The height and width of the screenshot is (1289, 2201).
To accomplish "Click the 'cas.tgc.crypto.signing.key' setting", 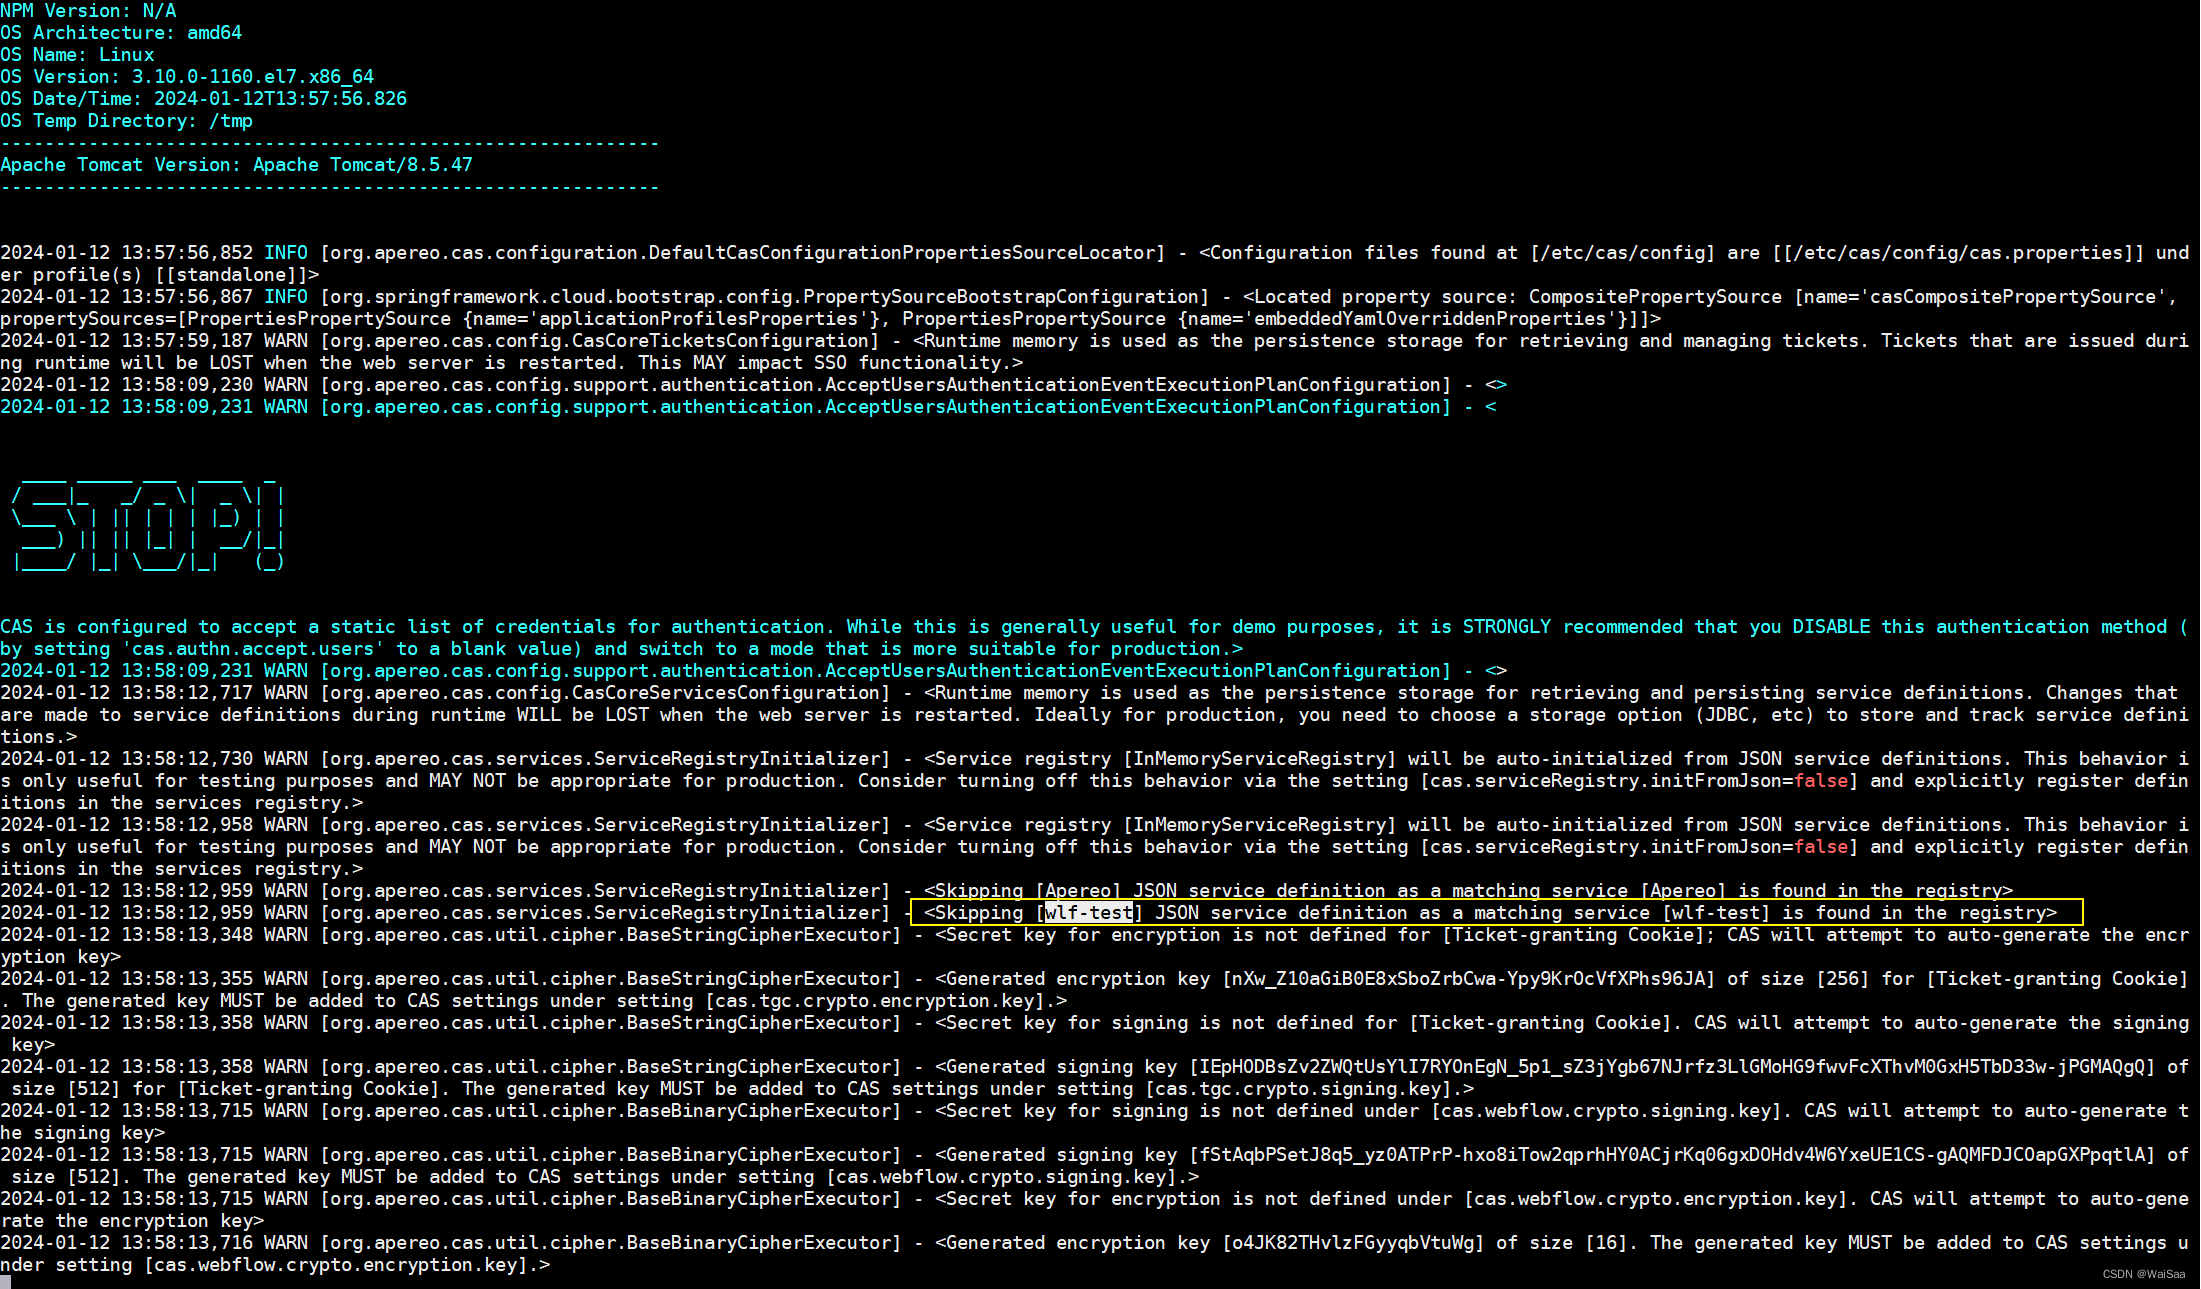I will [x=1298, y=1089].
